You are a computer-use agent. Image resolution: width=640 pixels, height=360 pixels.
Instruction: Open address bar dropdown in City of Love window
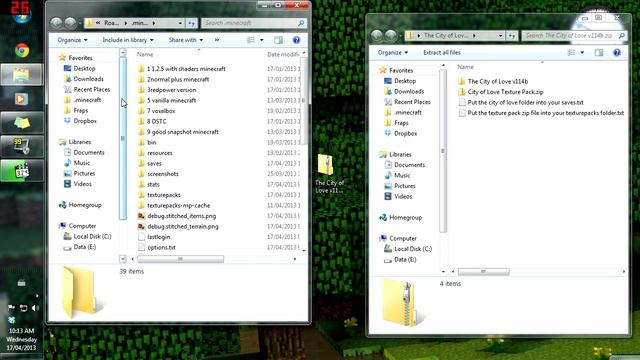click(500, 36)
